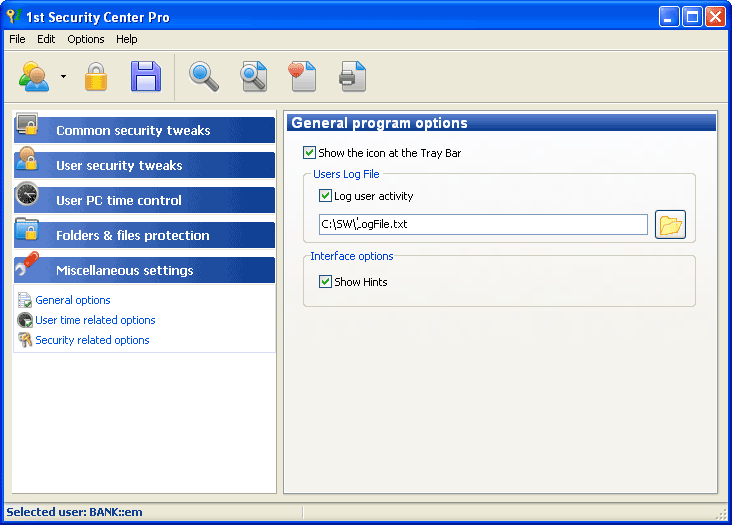The height and width of the screenshot is (525, 732).
Task: Click the User time related options icon
Action: pos(25,320)
